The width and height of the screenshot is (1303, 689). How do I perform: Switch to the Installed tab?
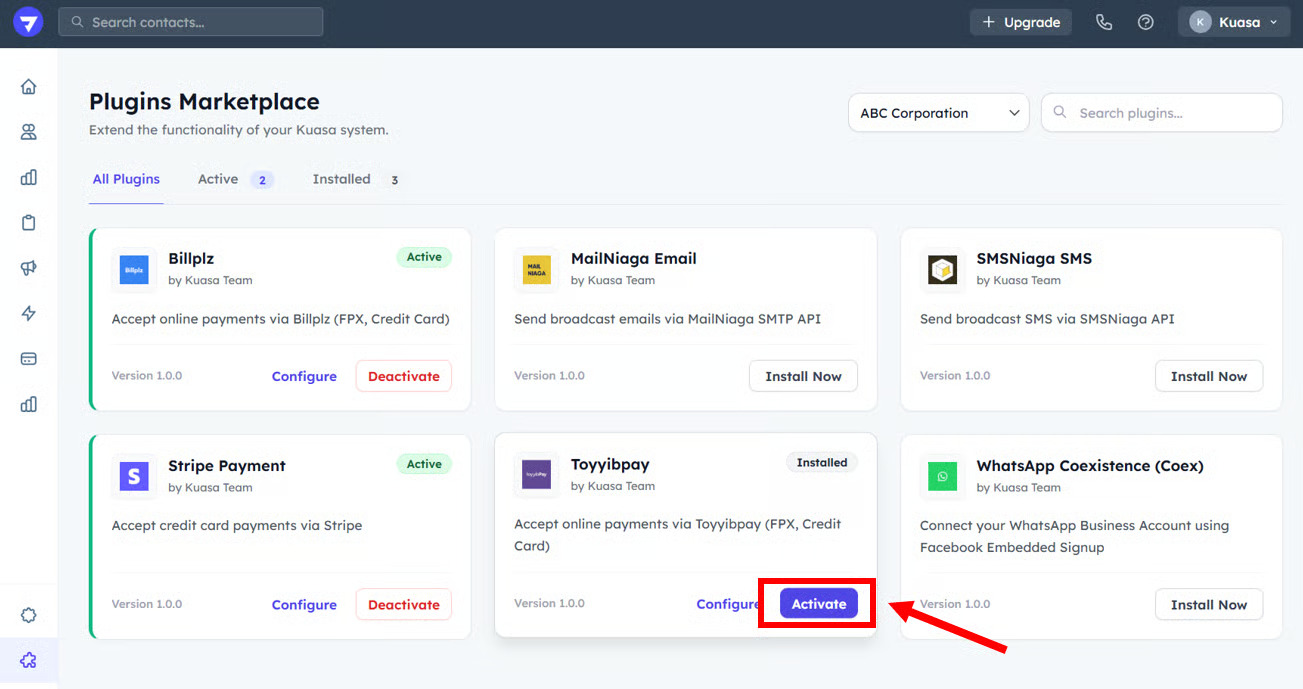341,179
